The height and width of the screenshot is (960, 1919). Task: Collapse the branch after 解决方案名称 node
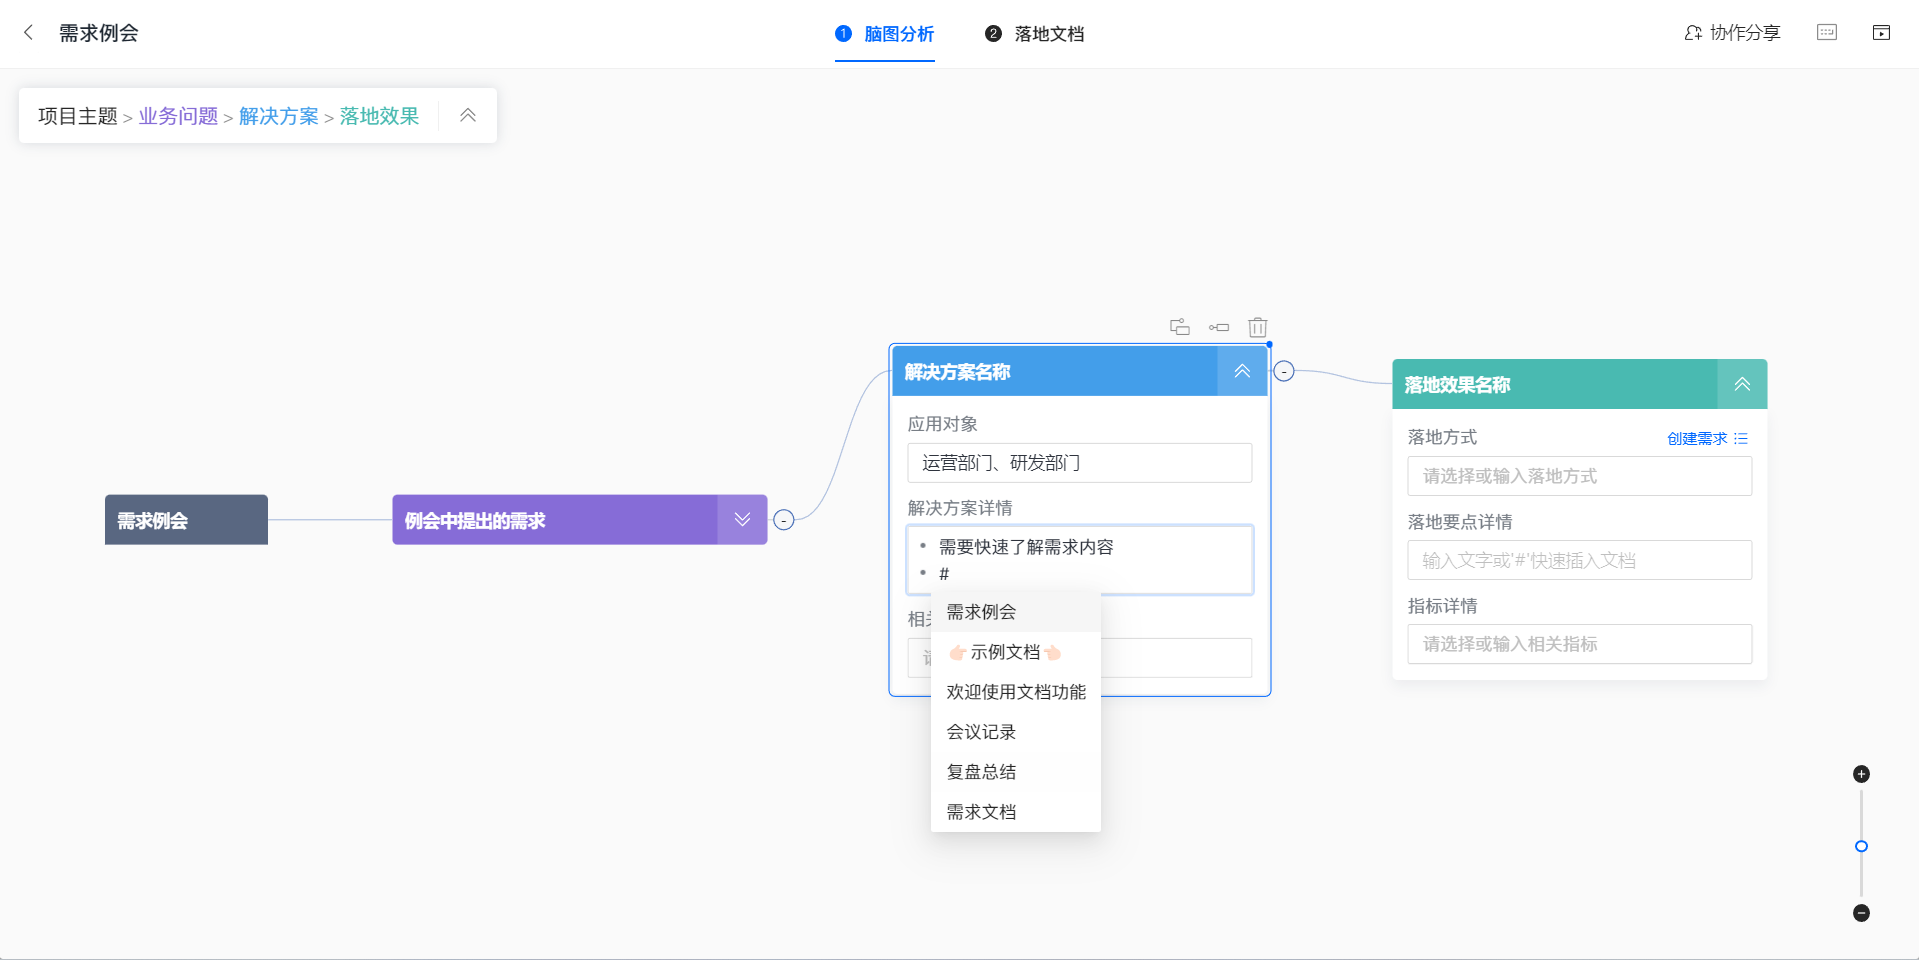click(1284, 371)
